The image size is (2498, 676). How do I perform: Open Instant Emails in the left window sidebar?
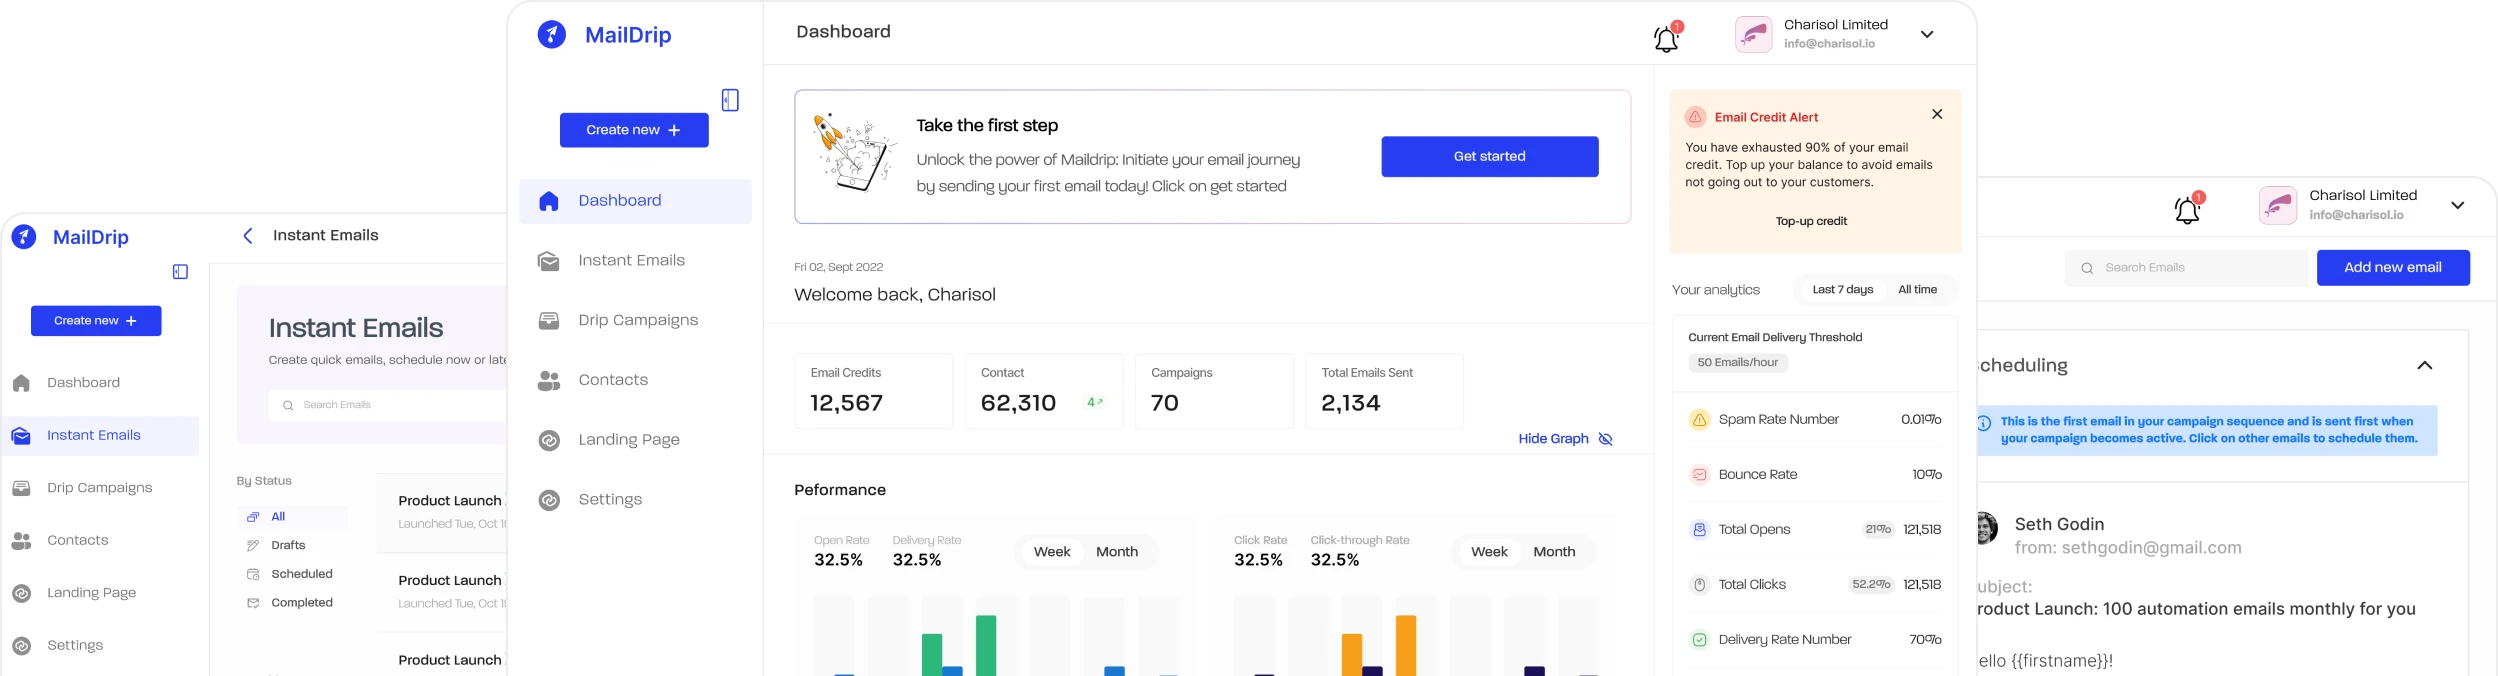pyautogui.click(x=100, y=436)
